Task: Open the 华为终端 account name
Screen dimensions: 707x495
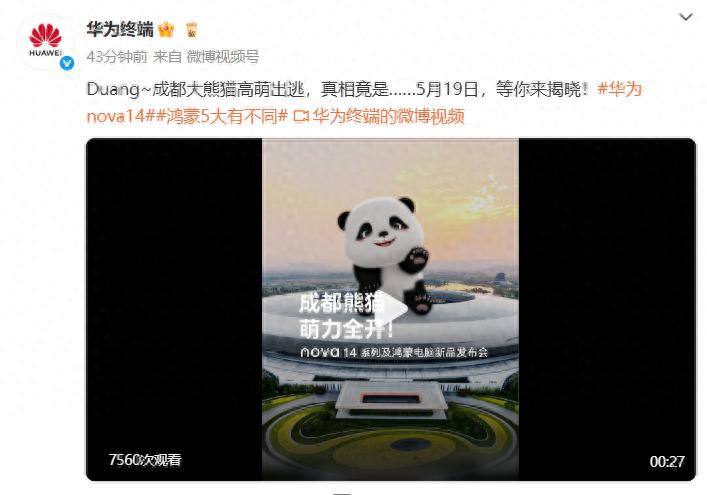Action: pos(120,30)
